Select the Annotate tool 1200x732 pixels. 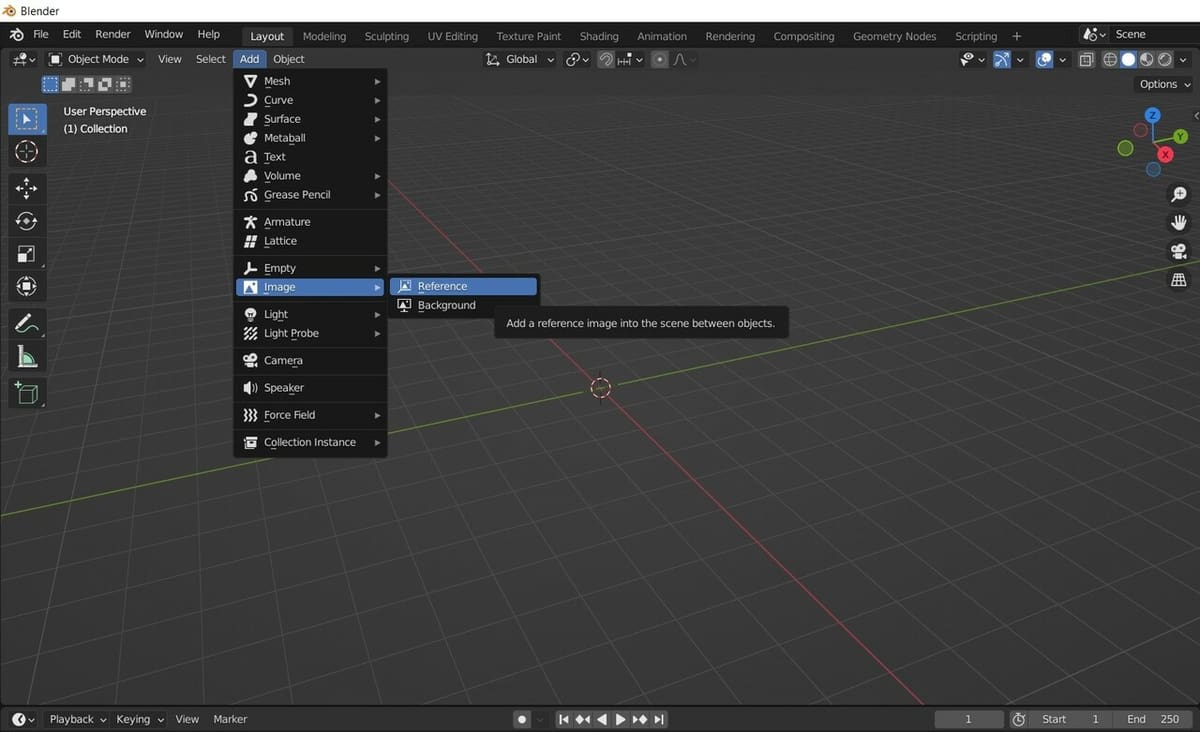click(27, 324)
